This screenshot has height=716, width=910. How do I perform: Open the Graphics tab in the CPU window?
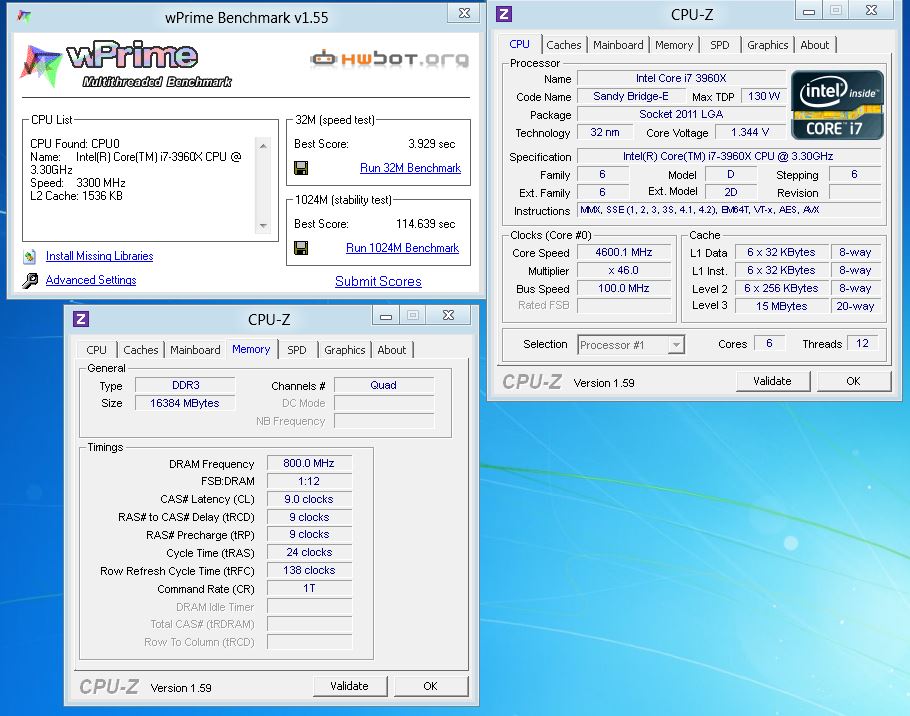tap(767, 45)
